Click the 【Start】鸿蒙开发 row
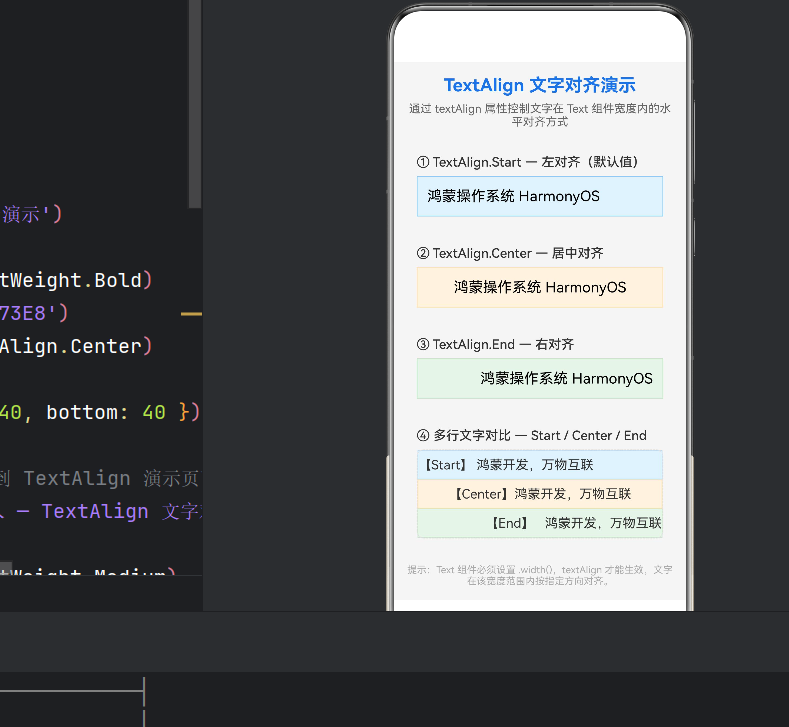This screenshot has width=789, height=727. [539, 465]
